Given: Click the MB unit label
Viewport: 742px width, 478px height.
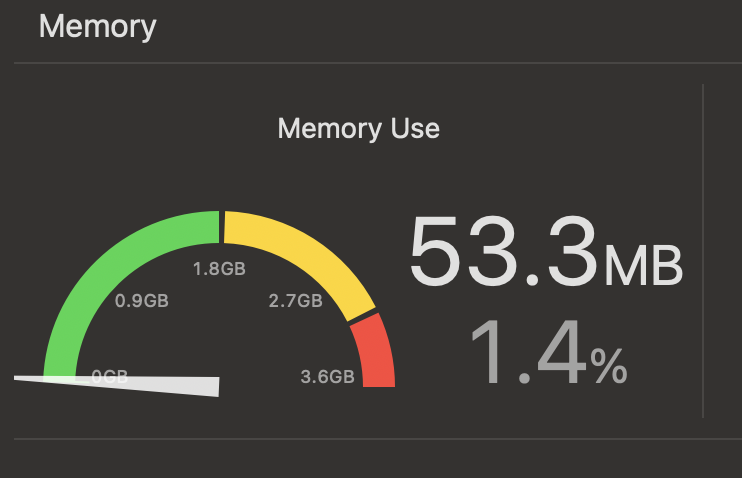Looking at the screenshot, I should click(644, 265).
